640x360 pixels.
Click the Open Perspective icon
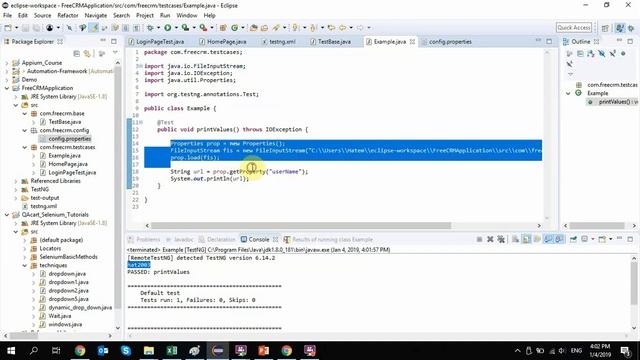pyautogui.click(x=605, y=28)
